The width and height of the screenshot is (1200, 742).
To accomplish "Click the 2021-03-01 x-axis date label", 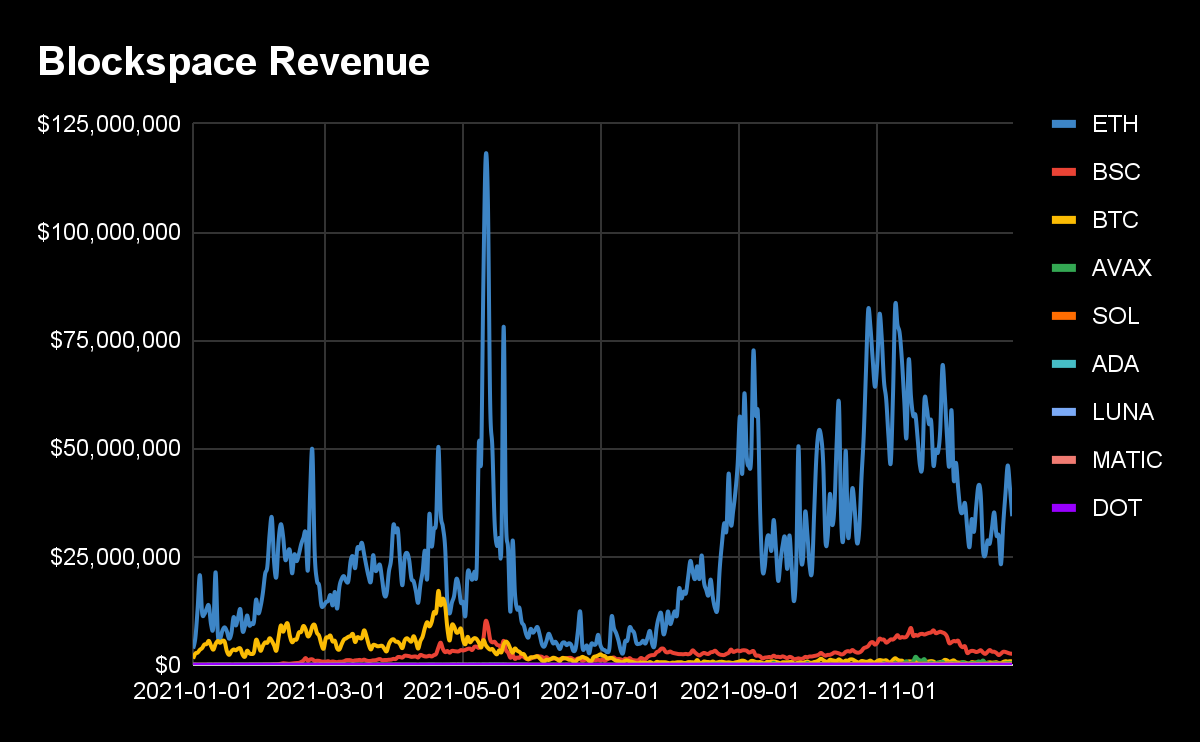I will (326, 691).
